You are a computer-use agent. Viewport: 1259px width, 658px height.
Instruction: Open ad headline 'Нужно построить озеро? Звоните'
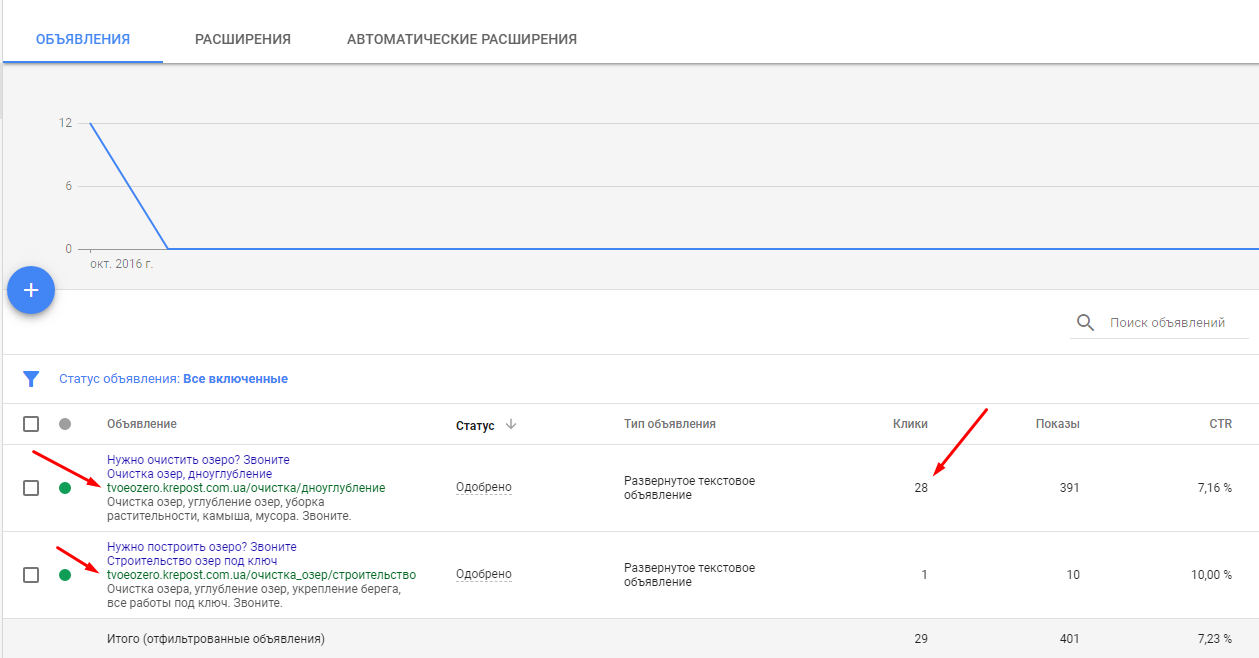point(202,547)
